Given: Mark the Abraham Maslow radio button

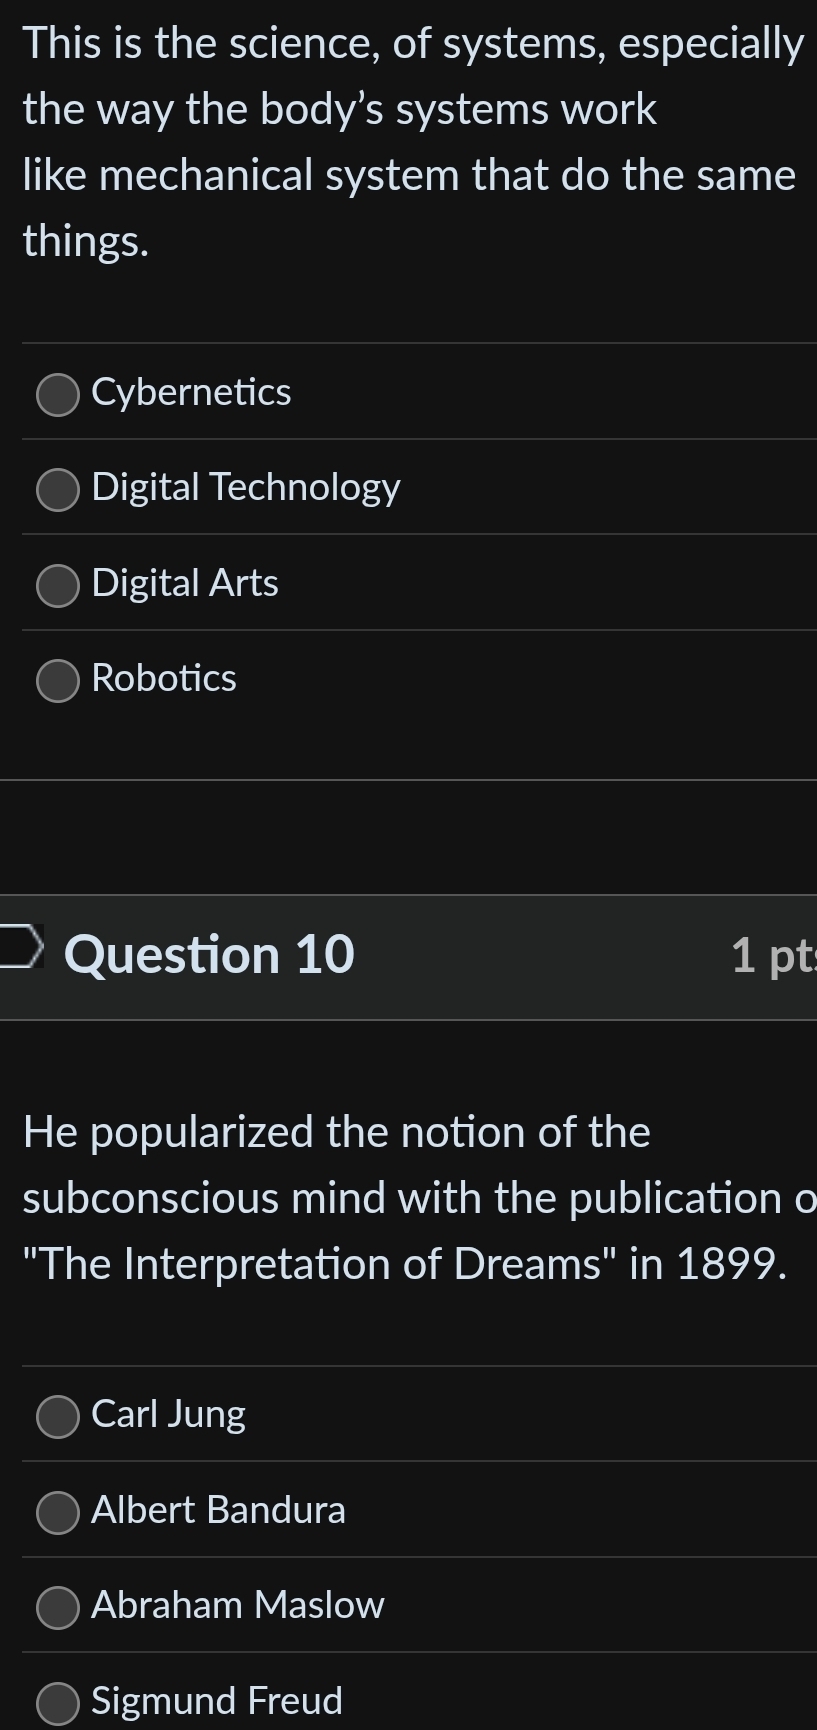Looking at the screenshot, I should tap(58, 1607).
